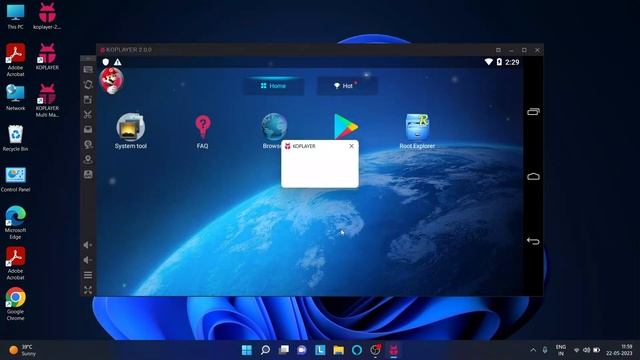Click the multi-window icon below rotate in sidebar

click(x=88, y=100)
